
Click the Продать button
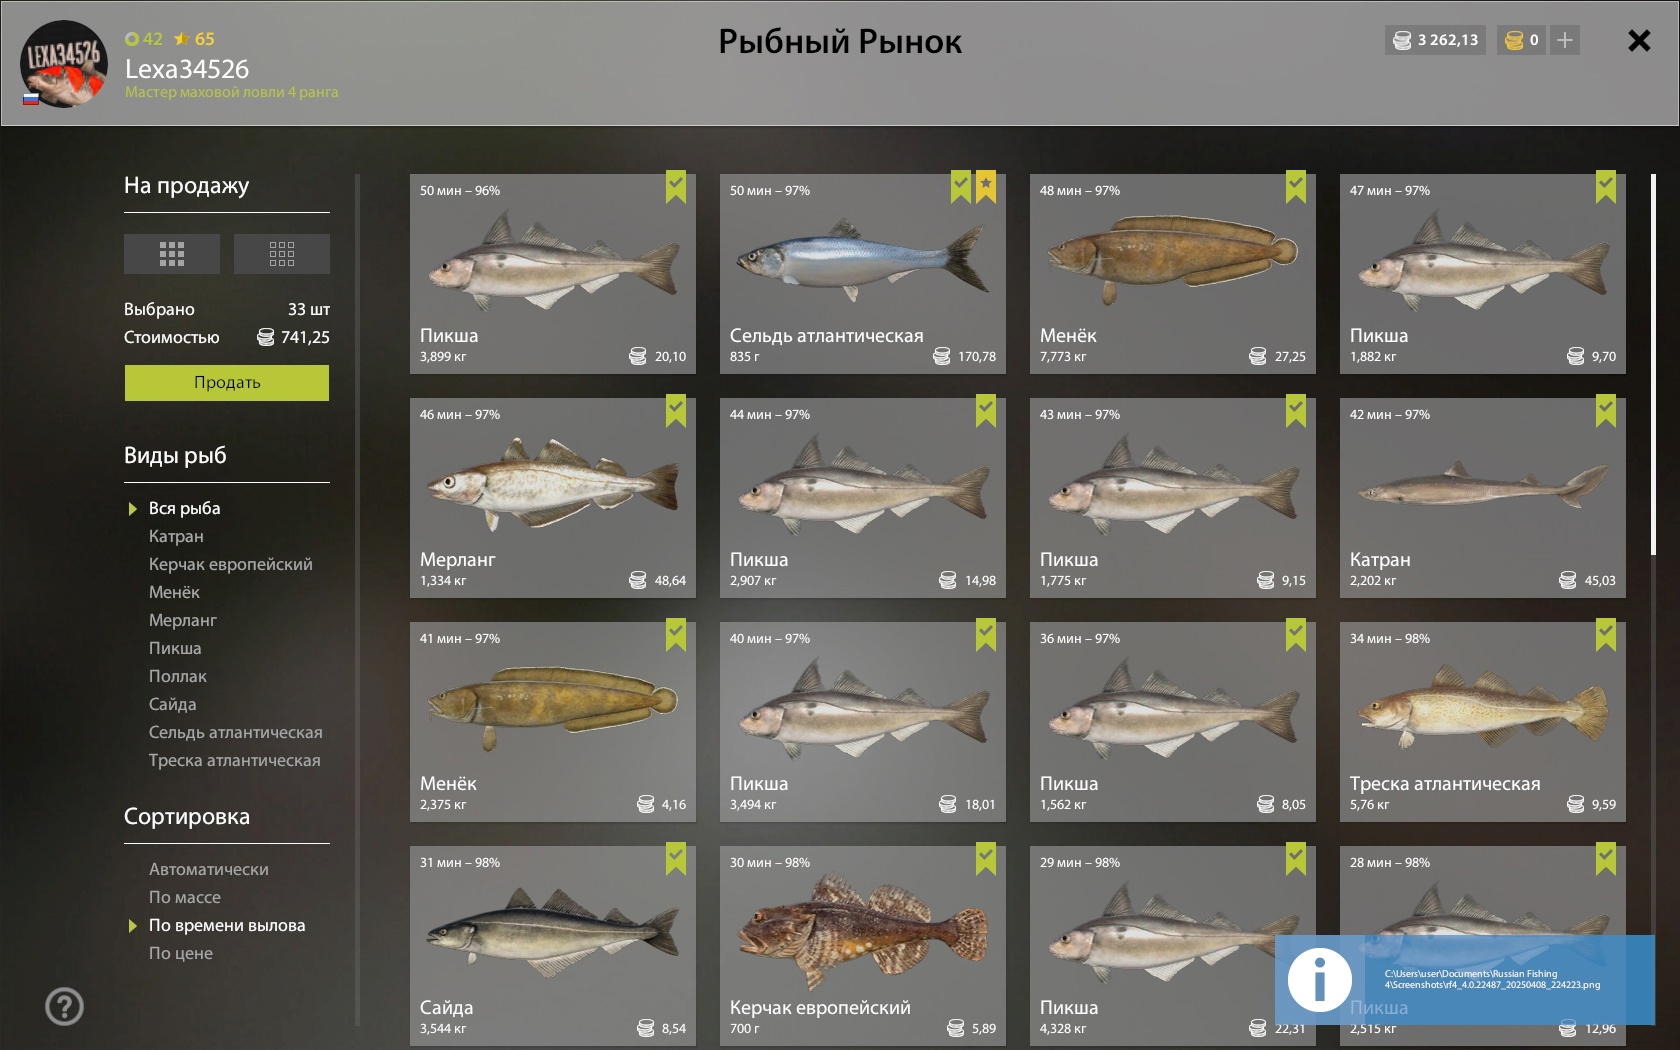coord(227,383)
